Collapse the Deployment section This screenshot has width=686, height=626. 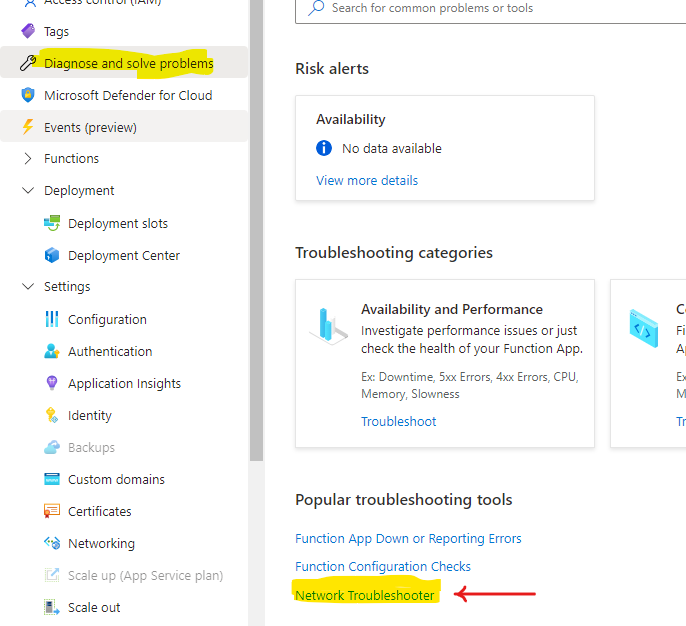tap(28, 190)
